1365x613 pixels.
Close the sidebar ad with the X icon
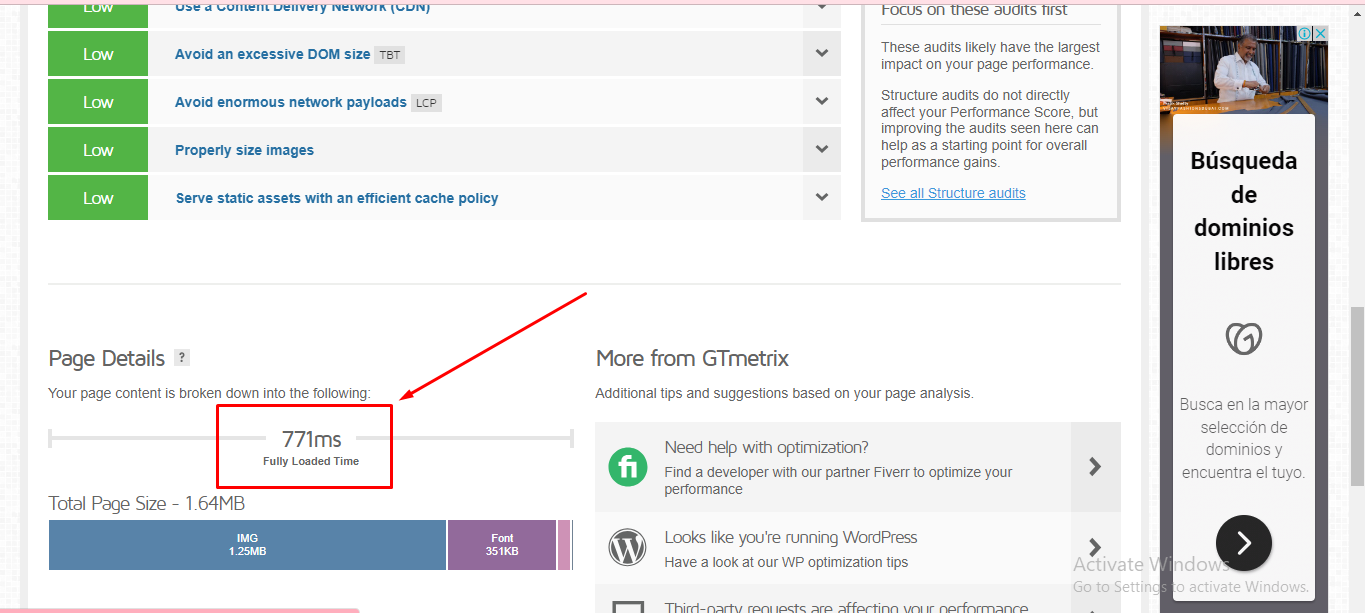[x=1320, y=34]
